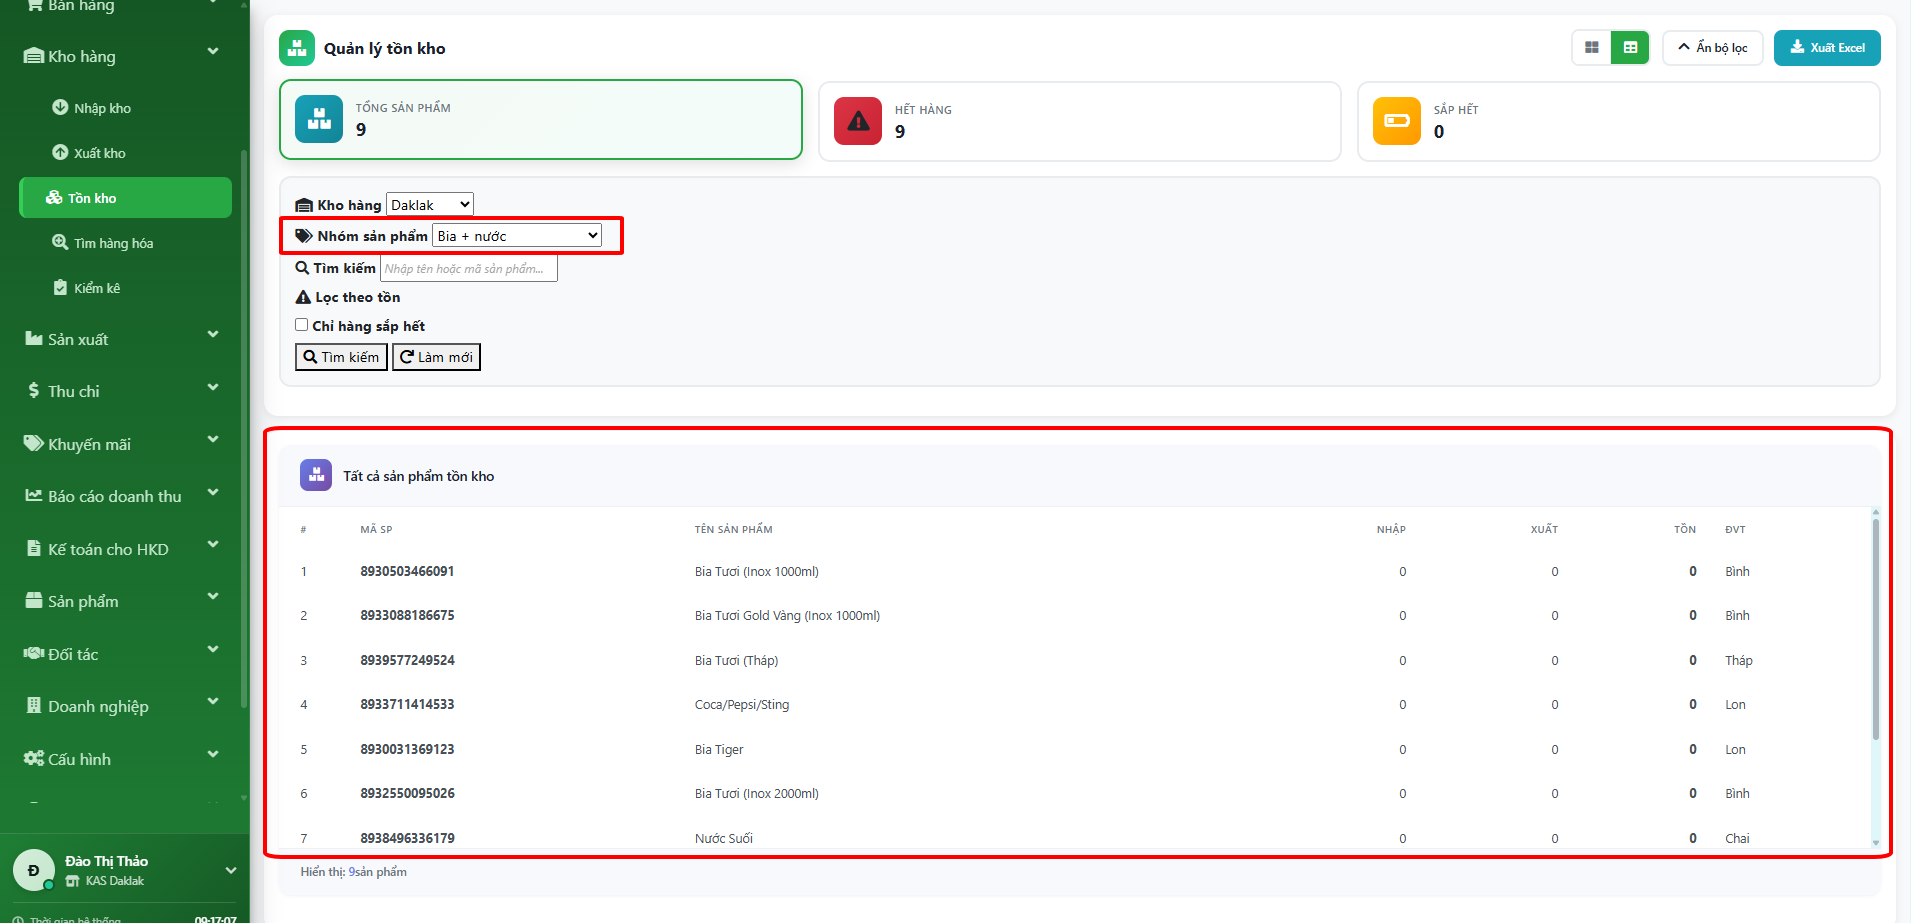1911x923 pixels.
Task: Enable Chỉ hàng sắp hết checkbox
Action: [301, 325]
